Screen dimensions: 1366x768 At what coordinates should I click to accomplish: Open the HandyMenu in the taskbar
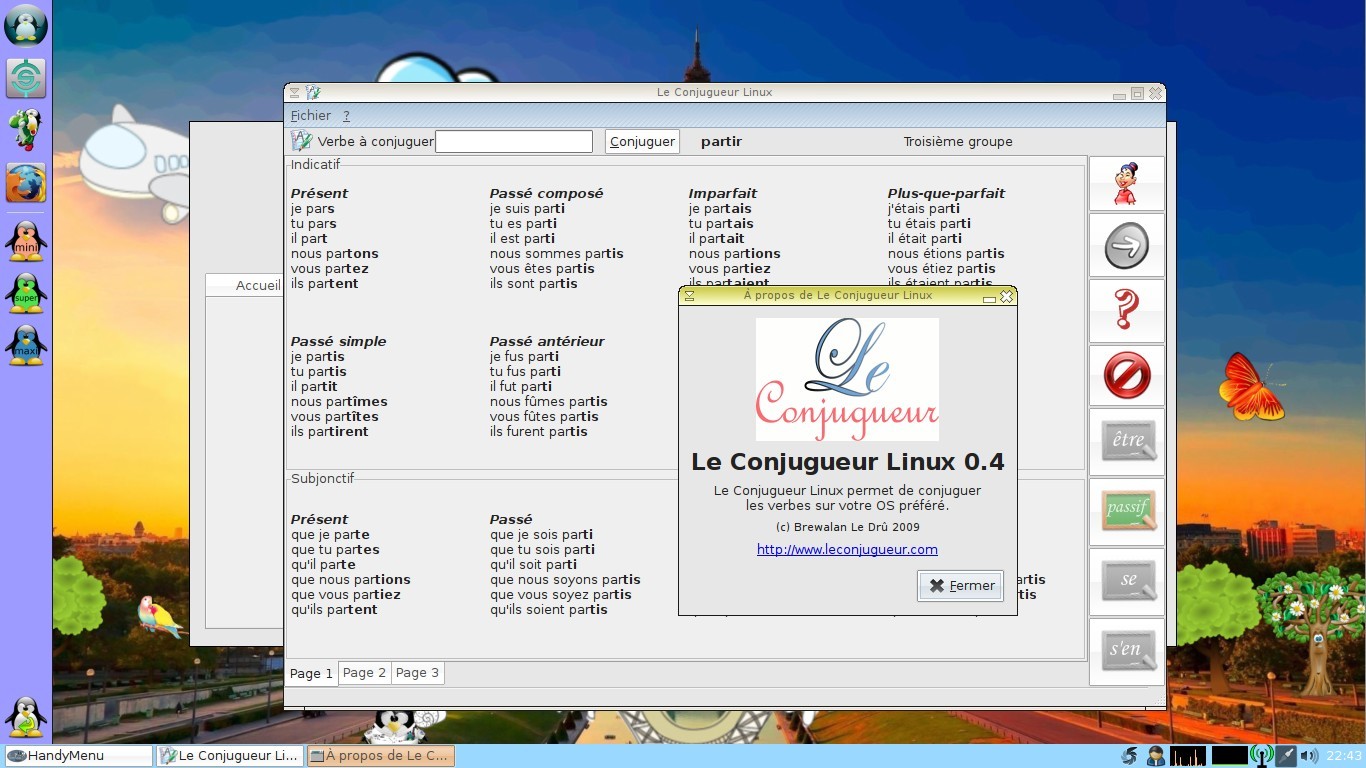79,756
